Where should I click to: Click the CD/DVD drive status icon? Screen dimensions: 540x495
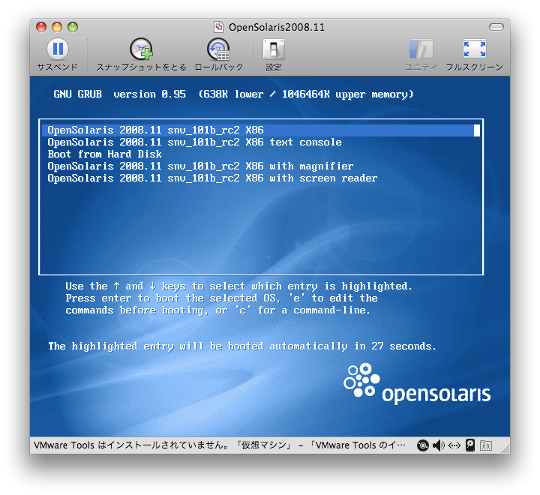(x=423, y=445)
